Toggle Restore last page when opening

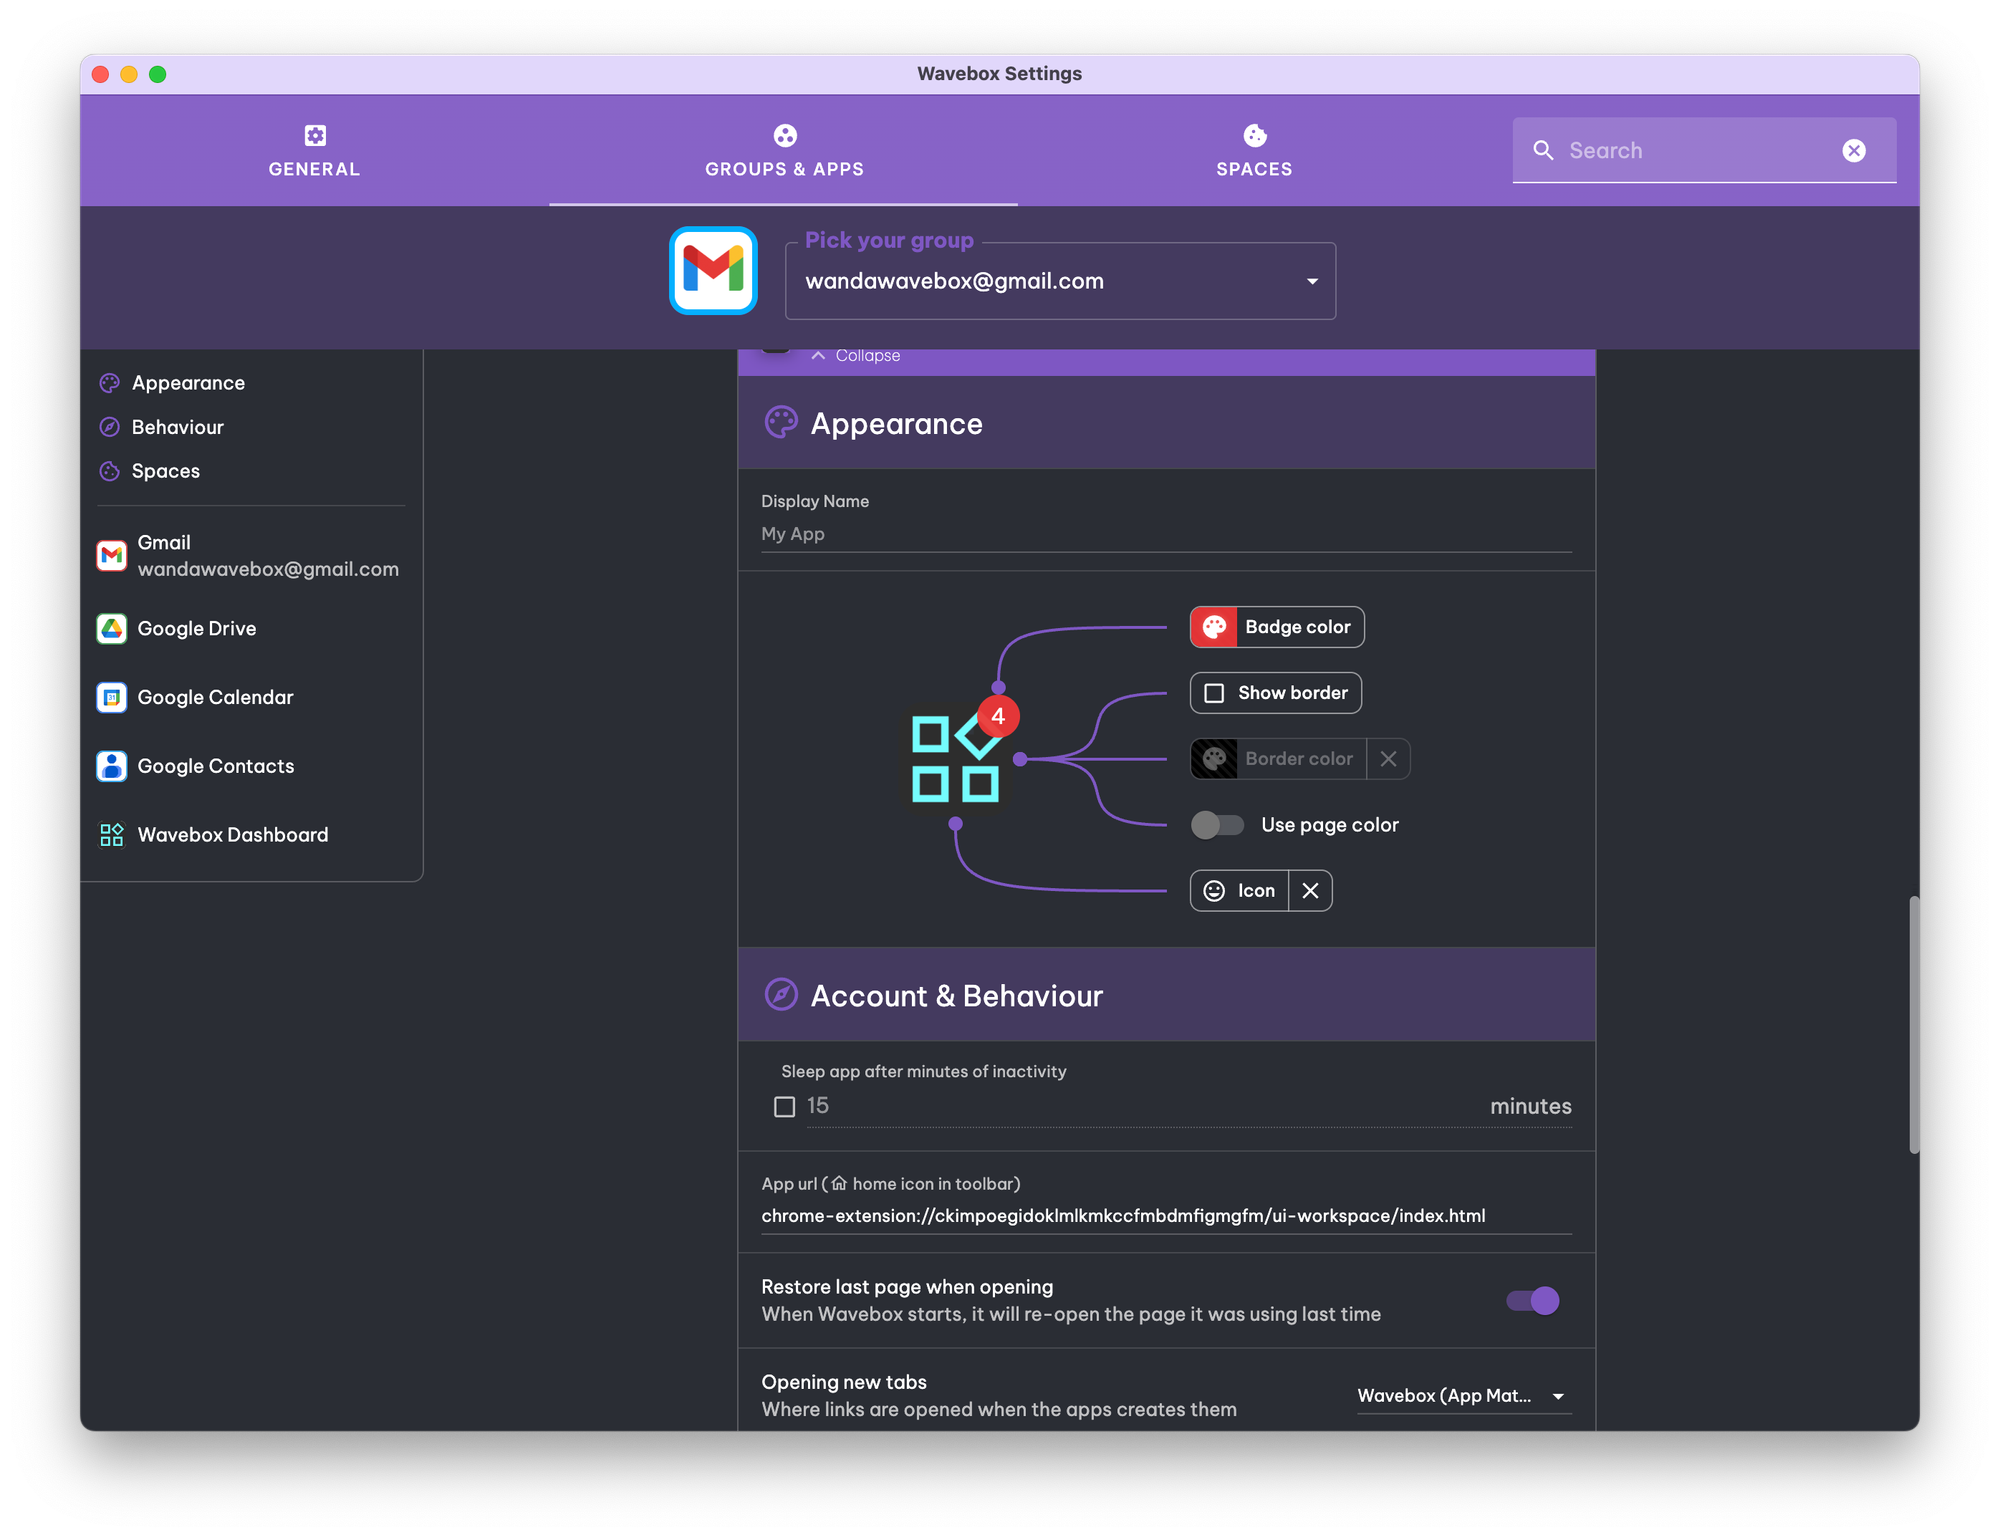click(x=1533, y=1301)
